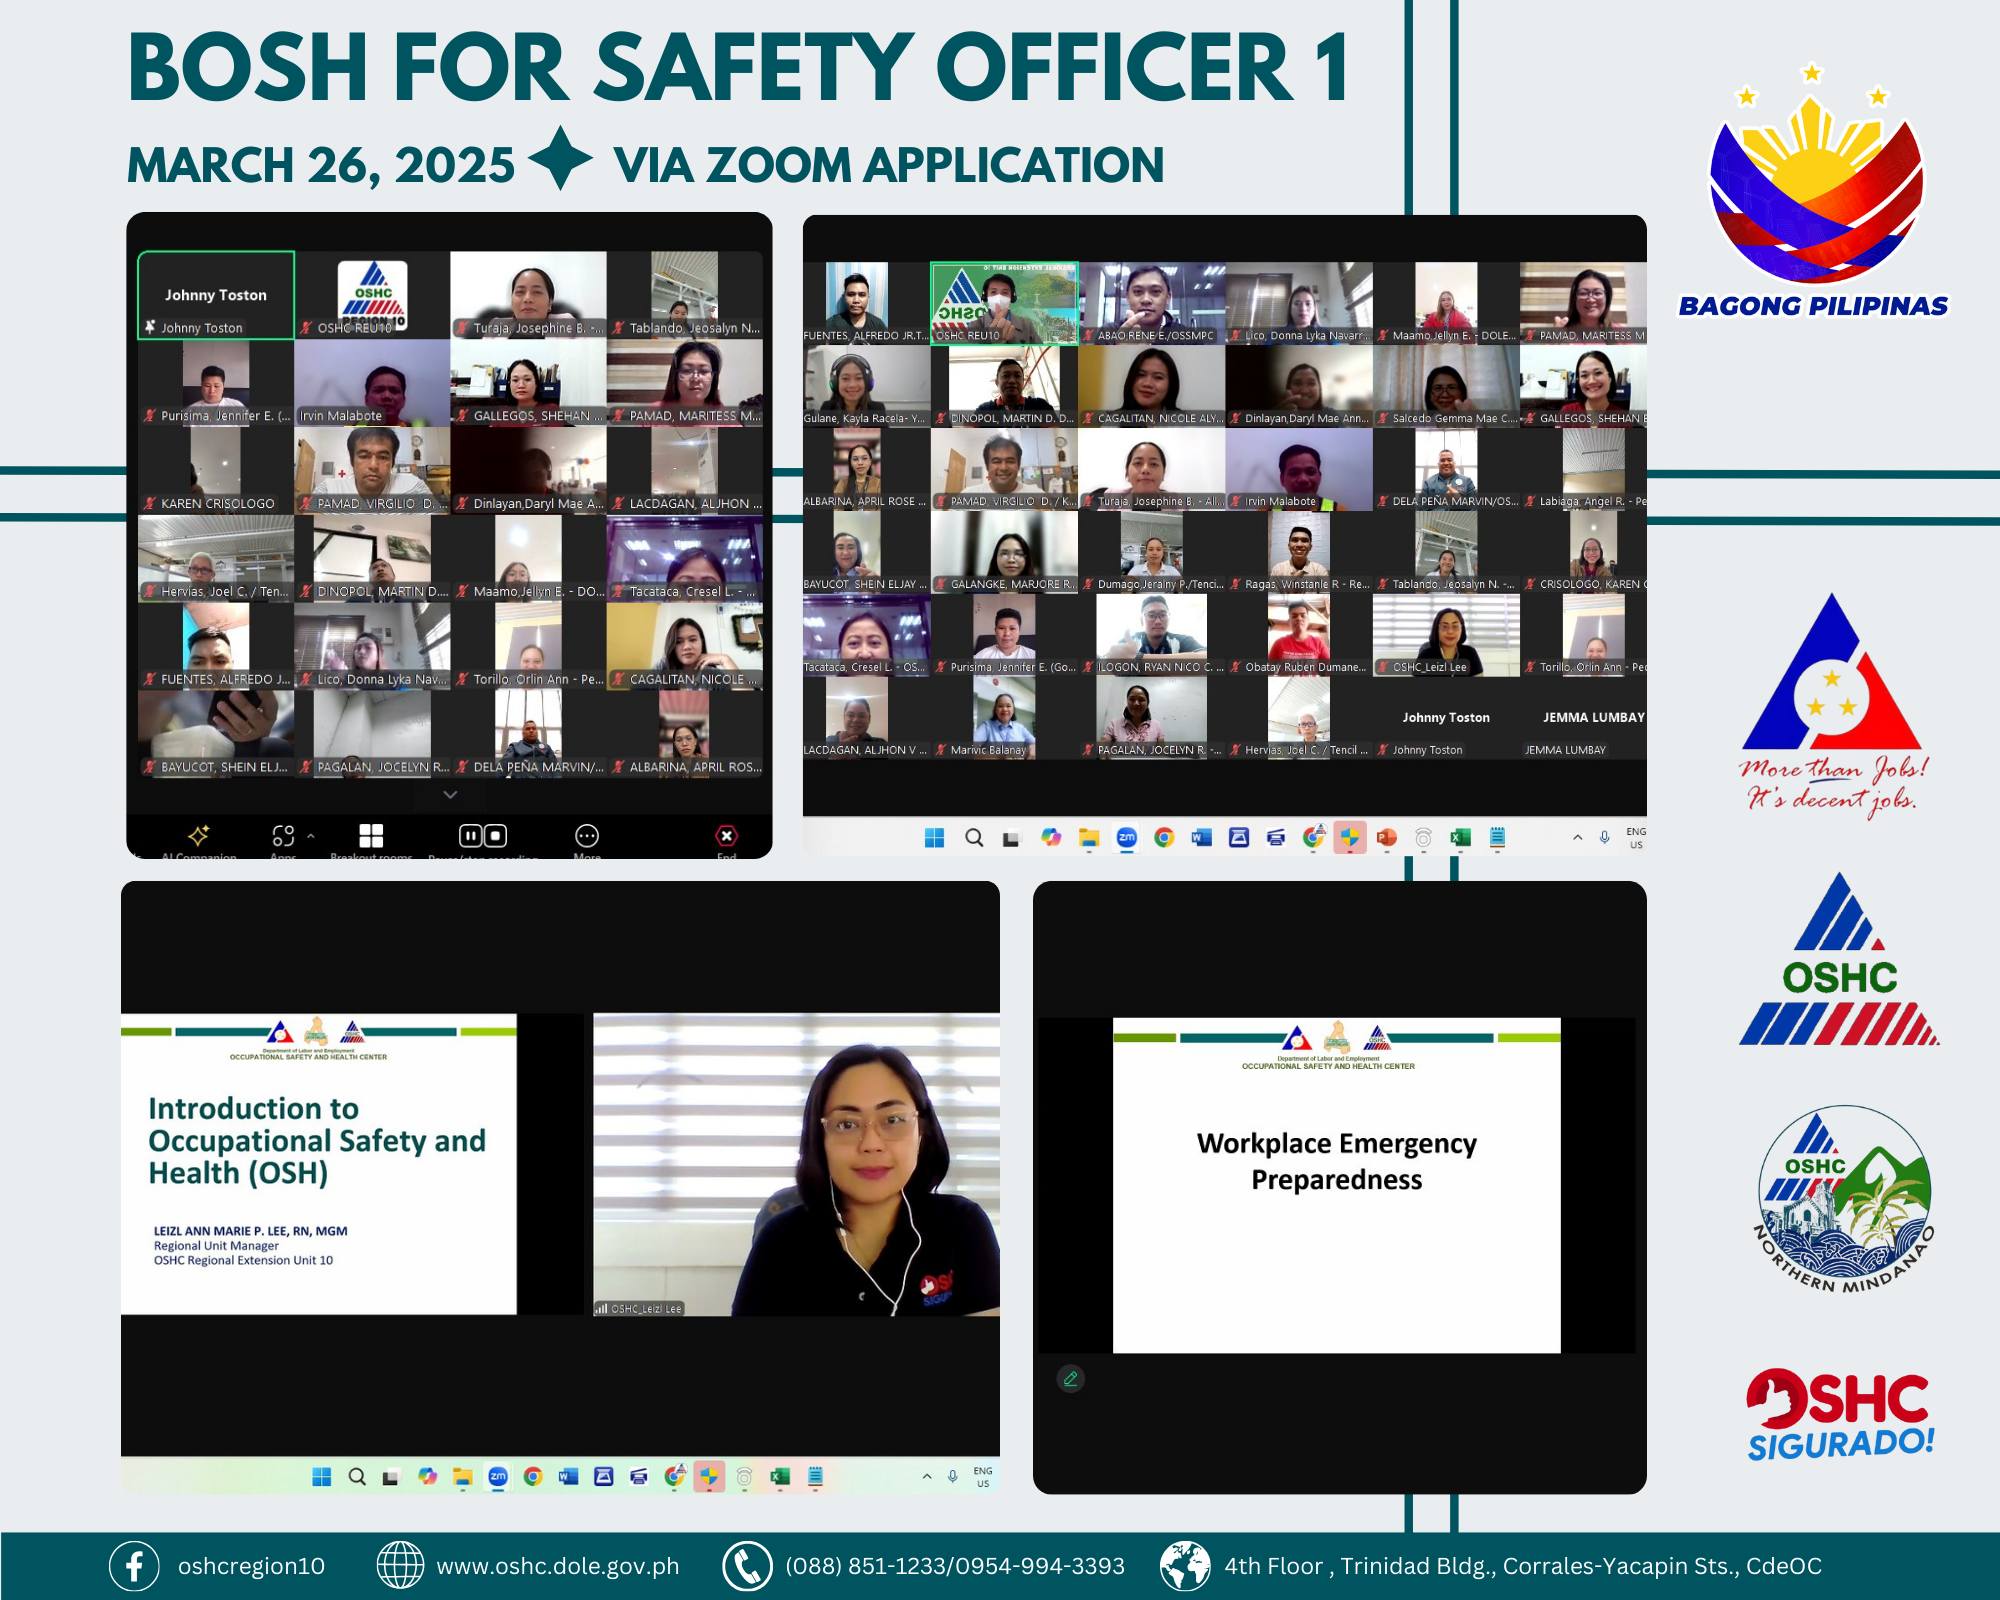Toggle microphone tray icon in lower-left taskbar

tap(953, 1476)
